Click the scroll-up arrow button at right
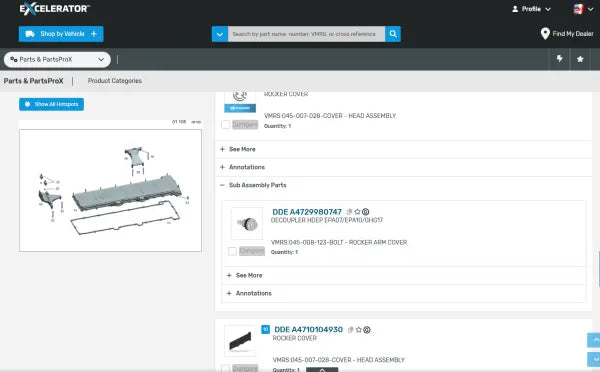The height and width of the screenshot is (372, 600). coord(595,340)
